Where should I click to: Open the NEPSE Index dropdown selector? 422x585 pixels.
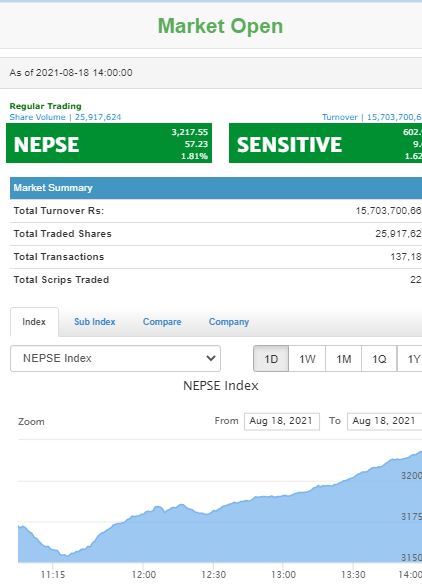(x=115, y=359)
